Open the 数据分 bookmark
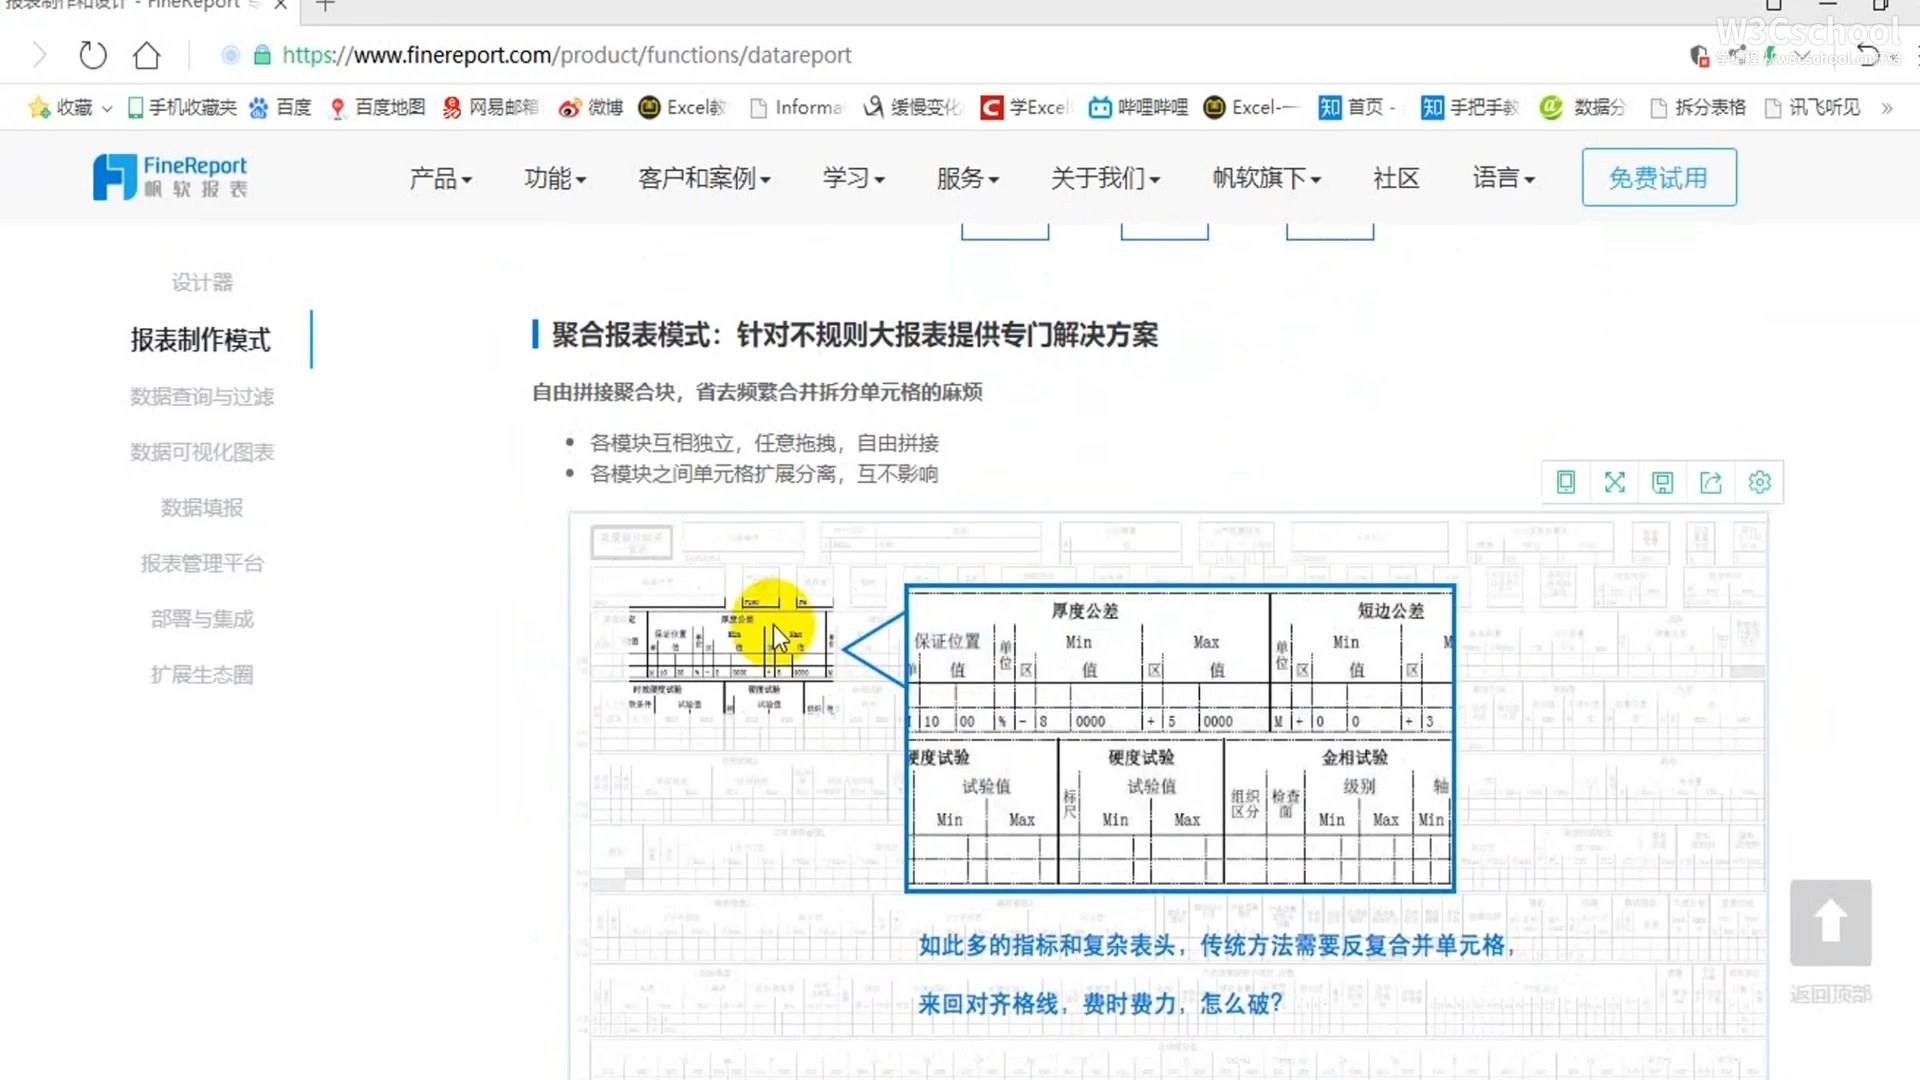1920x1080 pixels. (1583, 107)
